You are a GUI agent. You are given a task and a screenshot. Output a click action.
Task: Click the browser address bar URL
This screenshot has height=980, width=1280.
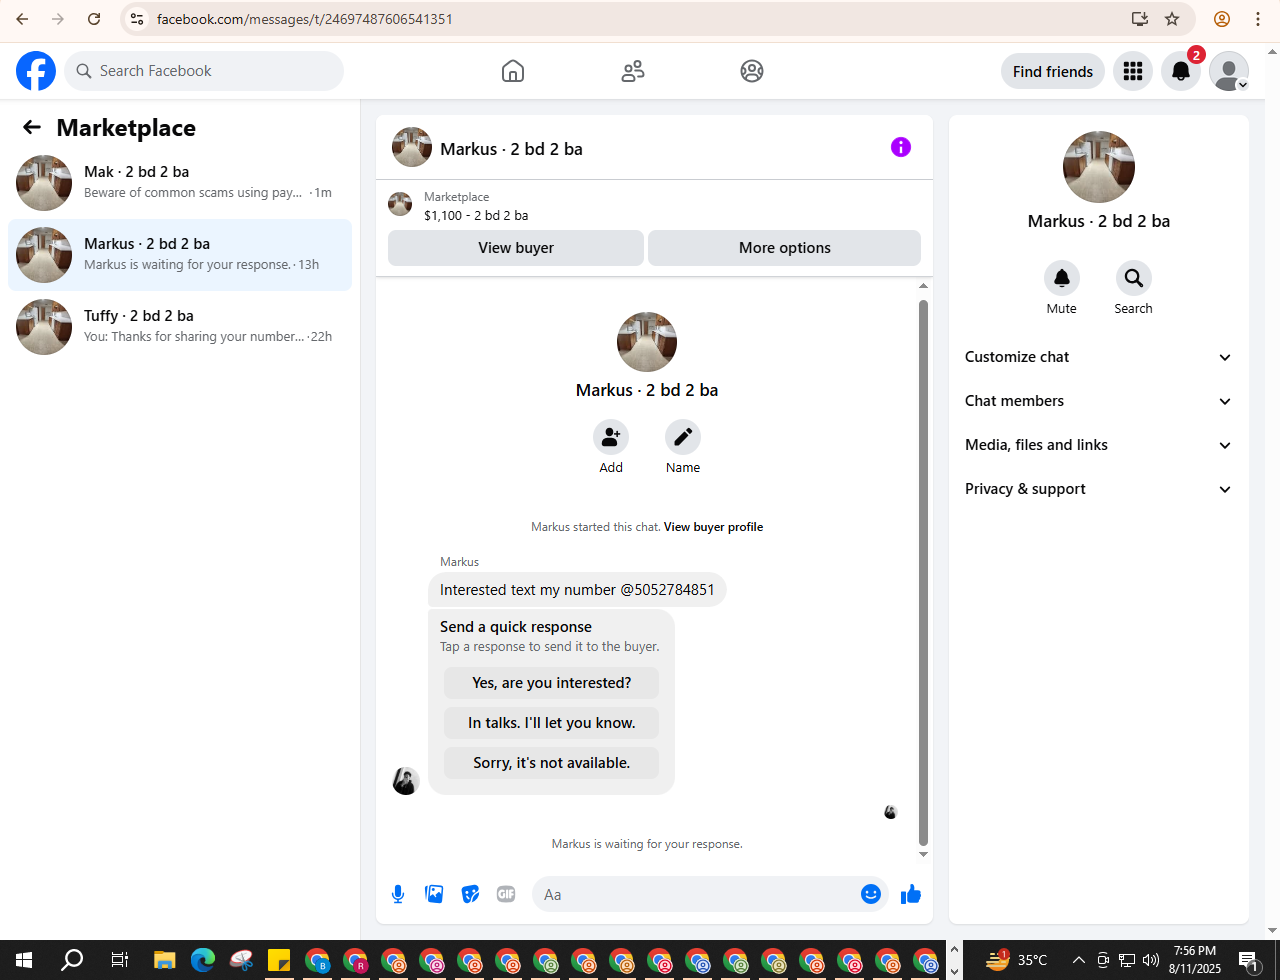pos(305,19)
